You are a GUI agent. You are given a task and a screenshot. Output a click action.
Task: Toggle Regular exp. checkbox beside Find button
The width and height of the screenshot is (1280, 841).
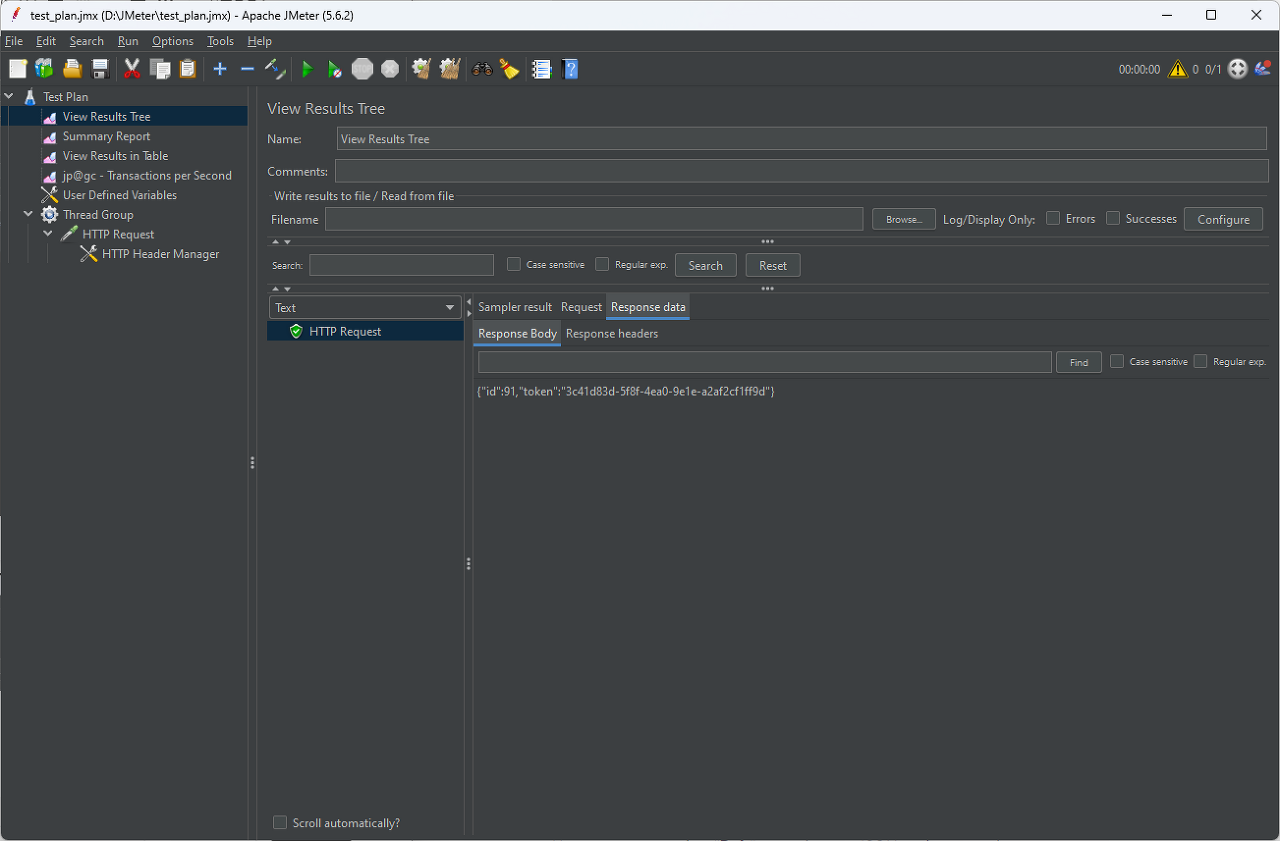coord(1201,361)
